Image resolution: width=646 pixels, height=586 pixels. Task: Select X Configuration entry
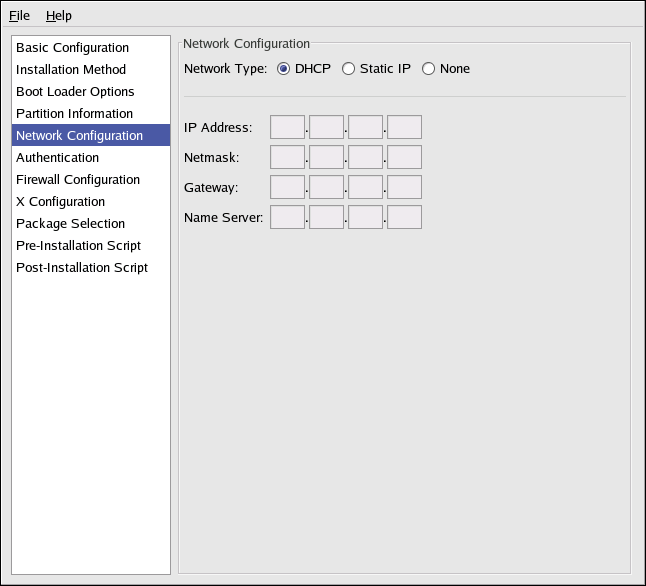[60, 202]
